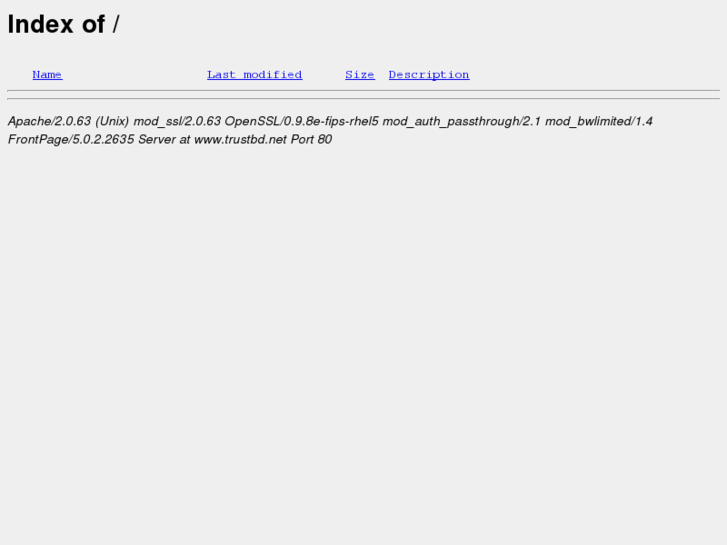Screen dimensions: 727x545
Task: Click the word "modified" in the header link
Action: pos(273,75)
